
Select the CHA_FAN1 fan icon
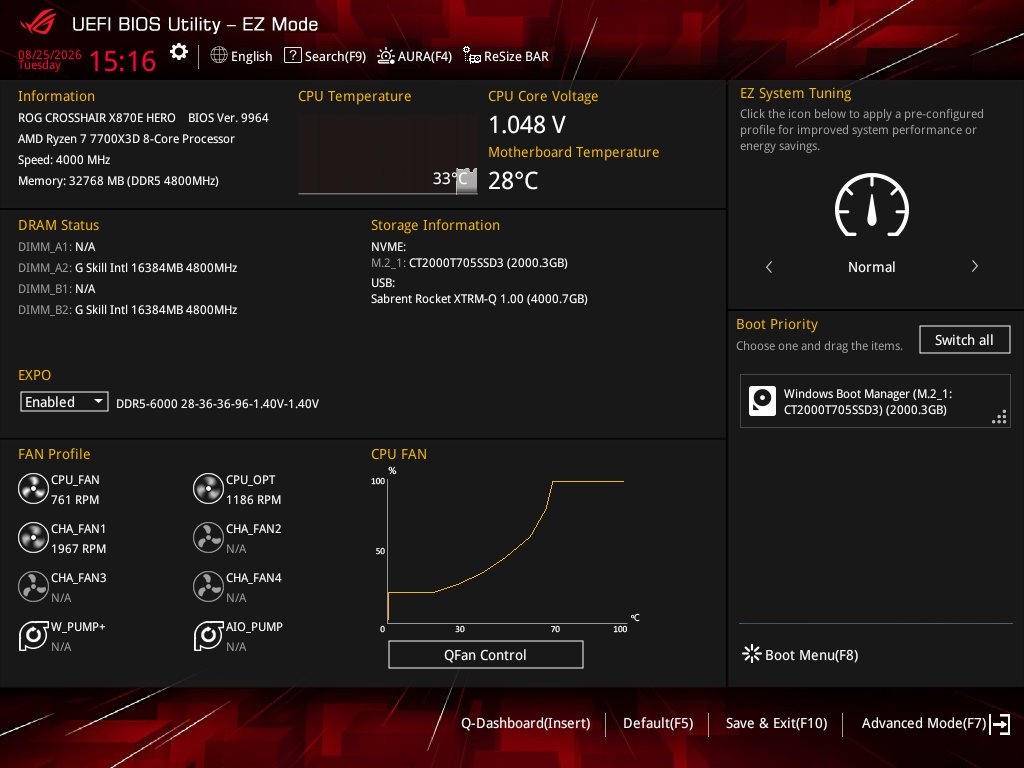pyautogui.click(x=33, y=537)
